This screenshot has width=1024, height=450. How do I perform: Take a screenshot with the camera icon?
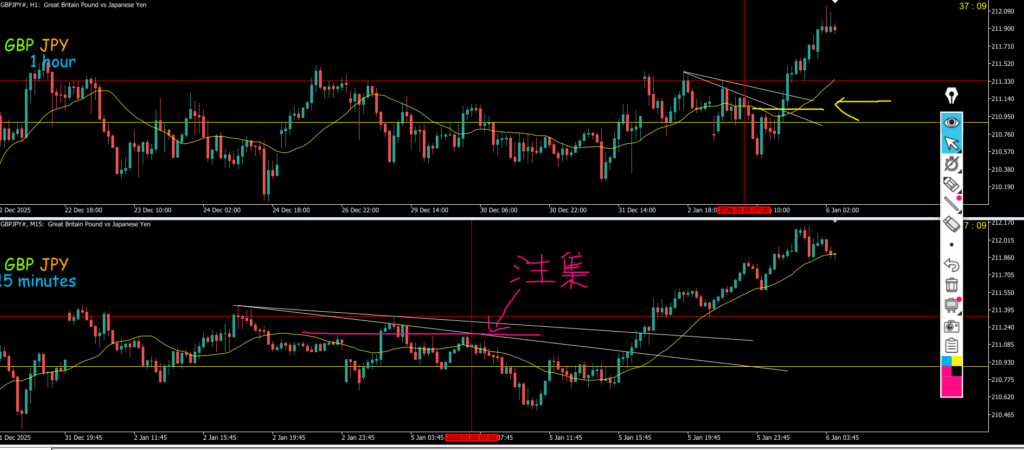pos(952,326)
